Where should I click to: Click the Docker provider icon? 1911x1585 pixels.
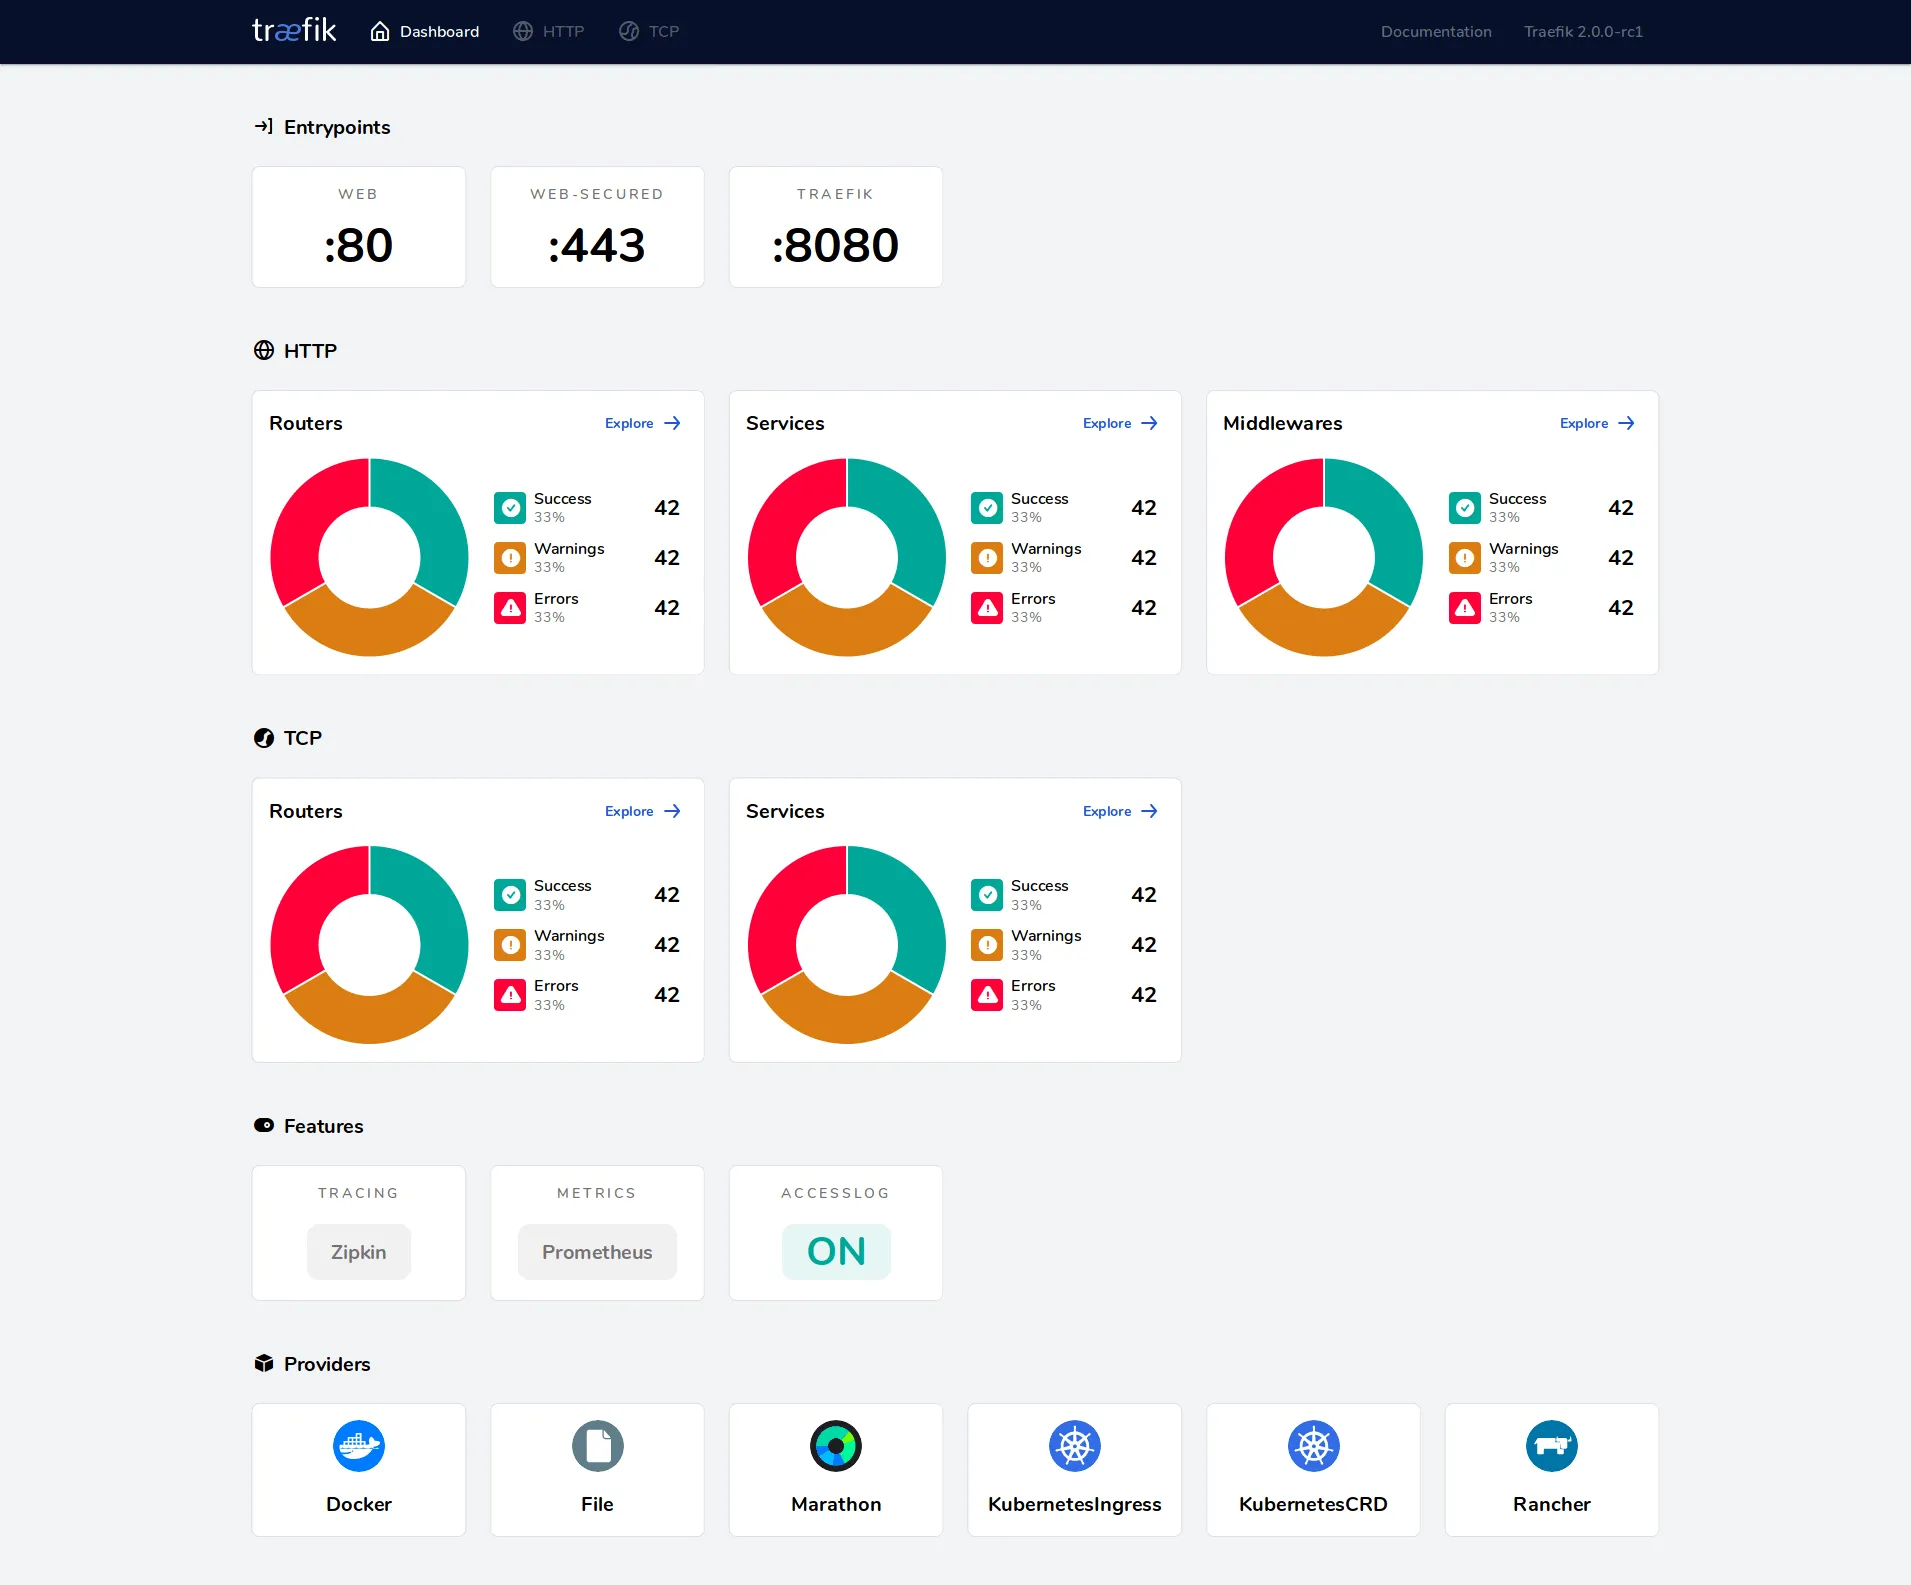point(358,1446)
